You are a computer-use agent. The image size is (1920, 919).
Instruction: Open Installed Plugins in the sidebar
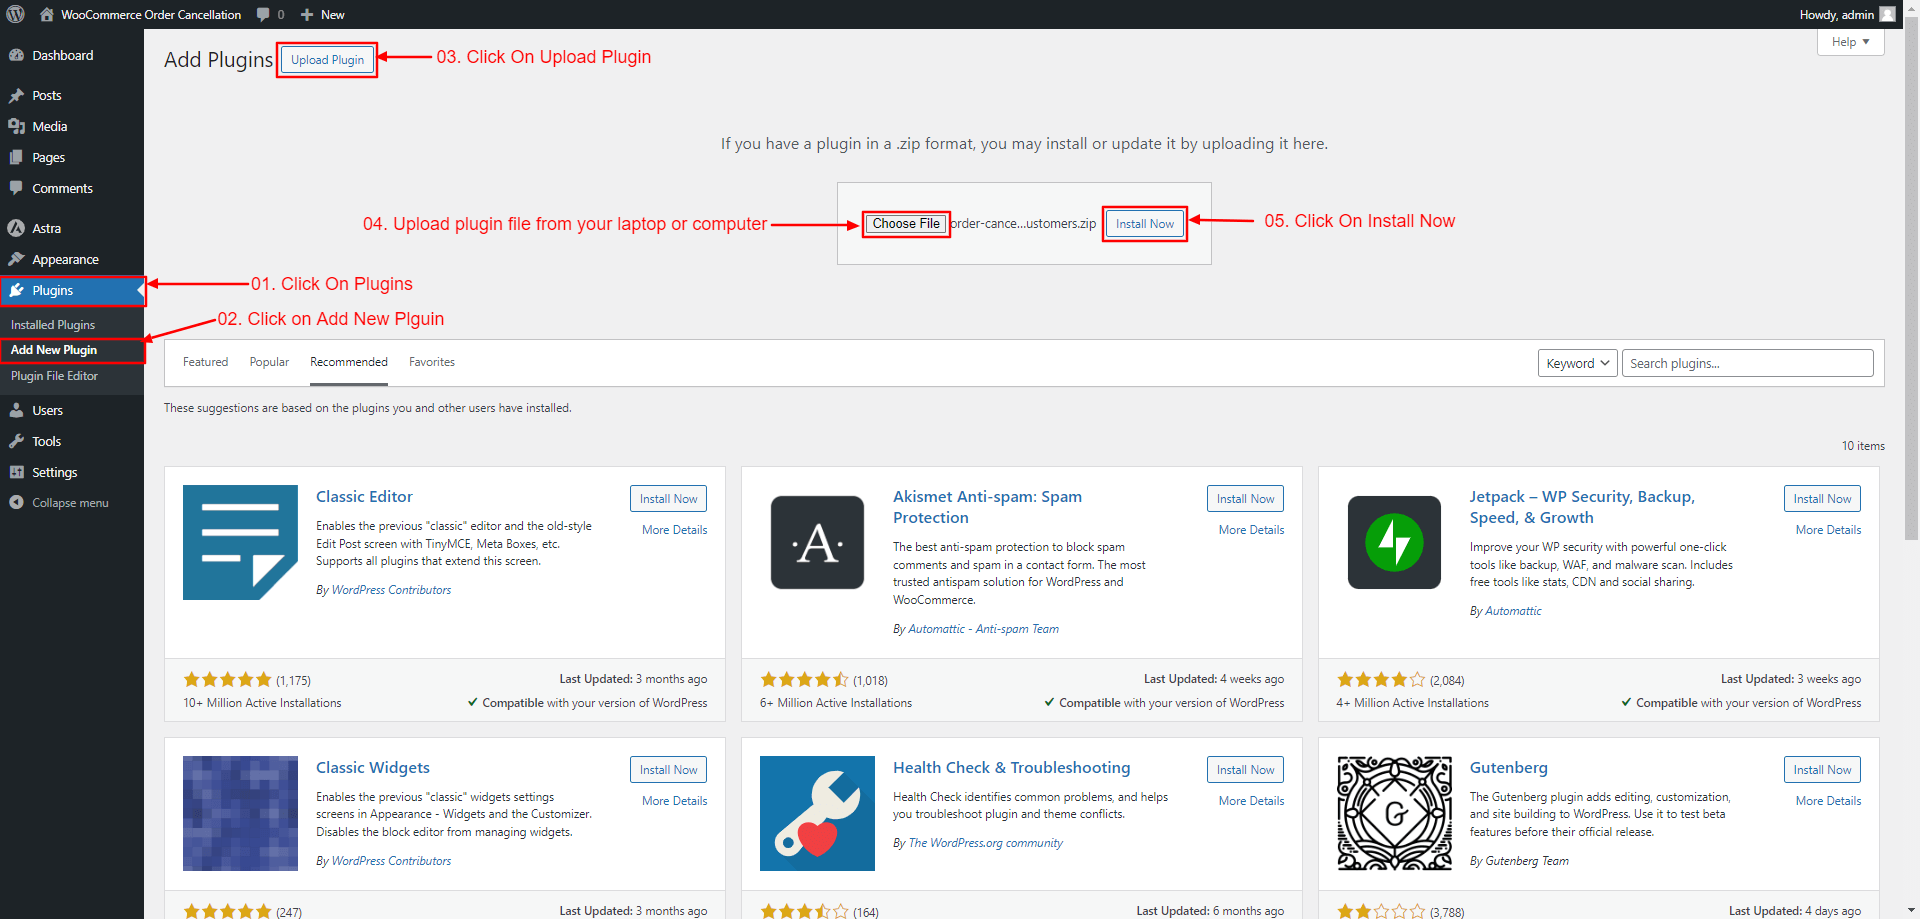(x=53, y=325)
